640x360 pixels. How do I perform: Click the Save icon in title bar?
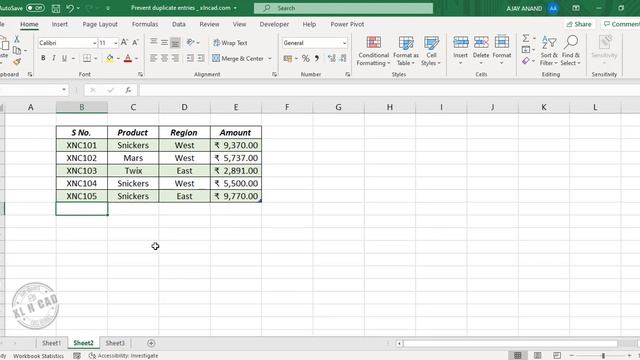(x=56, y=8)
